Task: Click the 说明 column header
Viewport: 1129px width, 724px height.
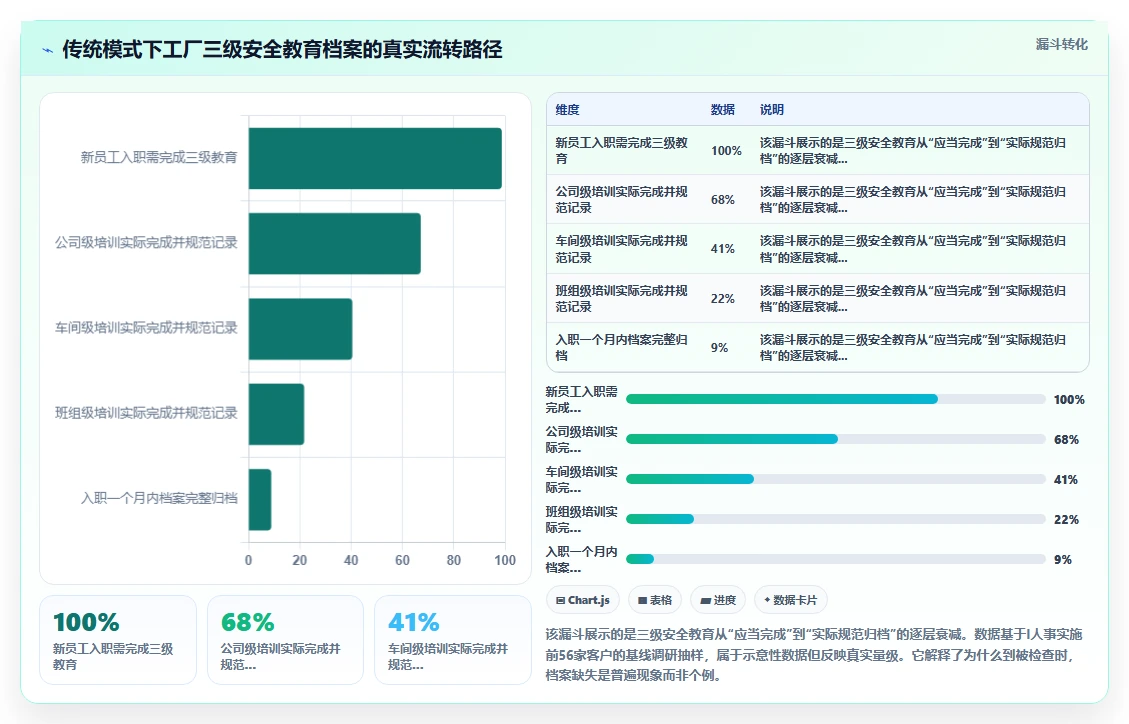Action: [772, 109]
